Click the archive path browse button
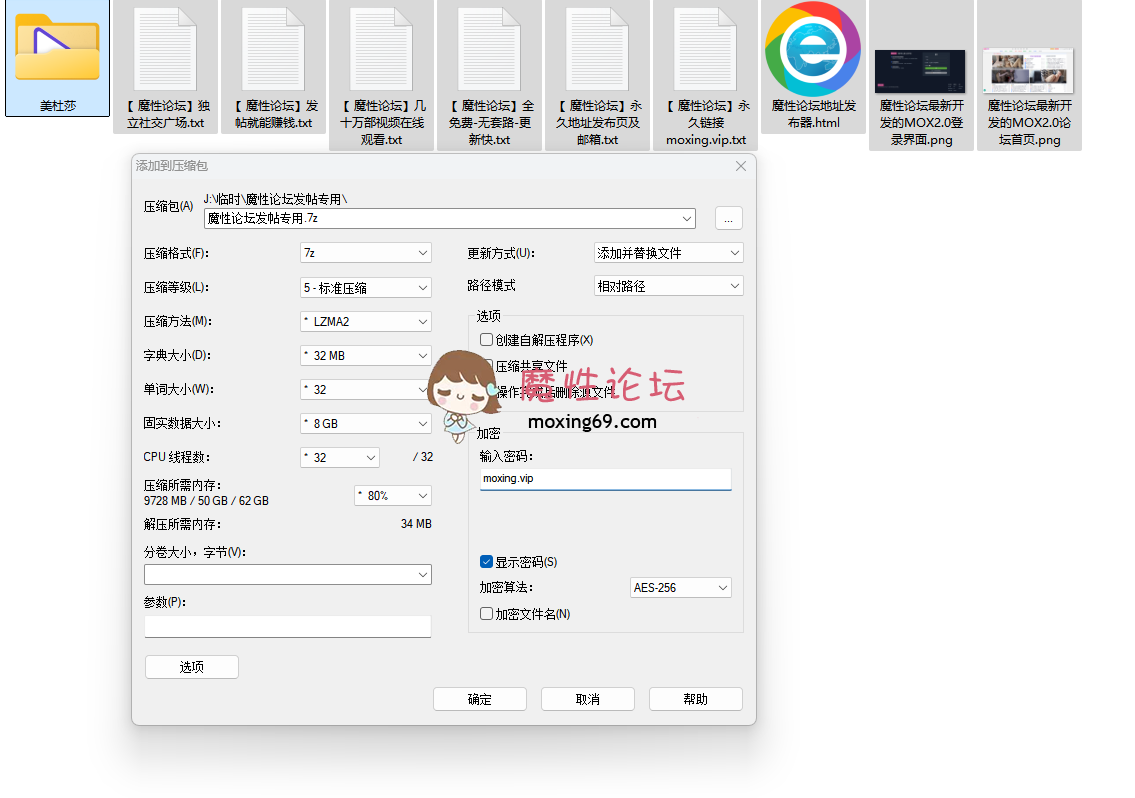This screenshot has width=1135, height=798. click(728, 218)
